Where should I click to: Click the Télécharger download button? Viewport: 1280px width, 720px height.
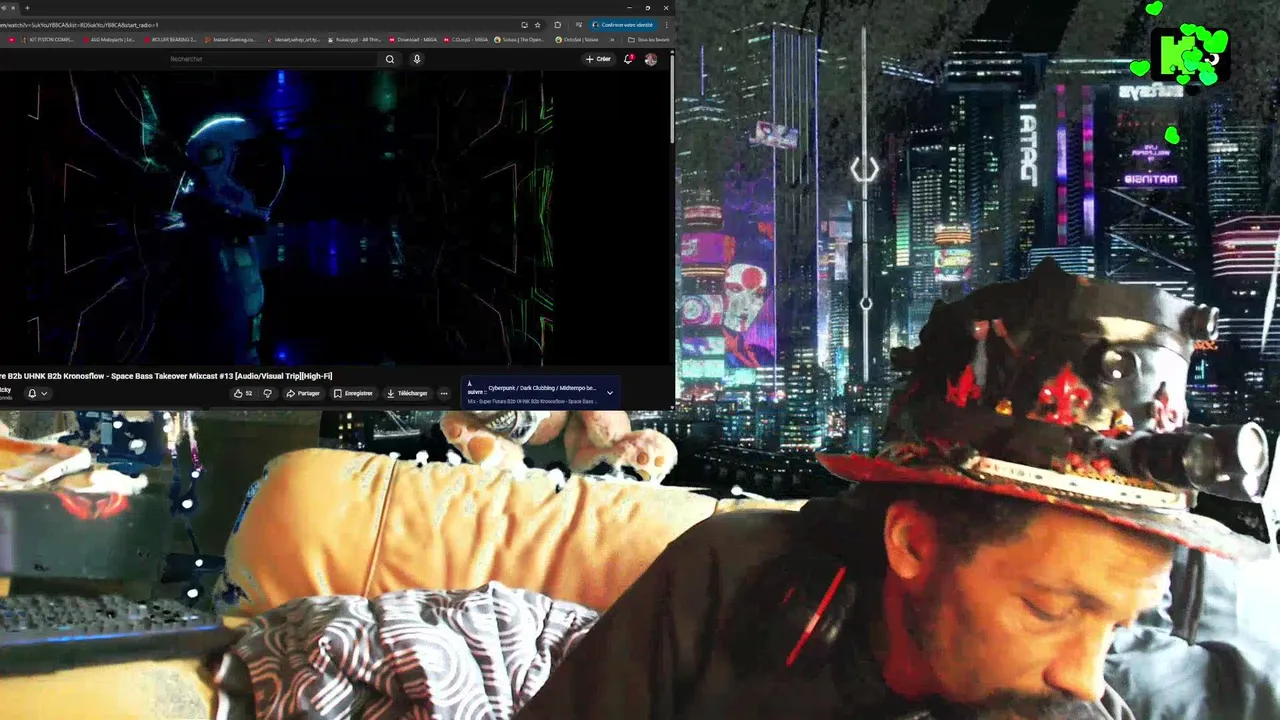coord(407,393)
